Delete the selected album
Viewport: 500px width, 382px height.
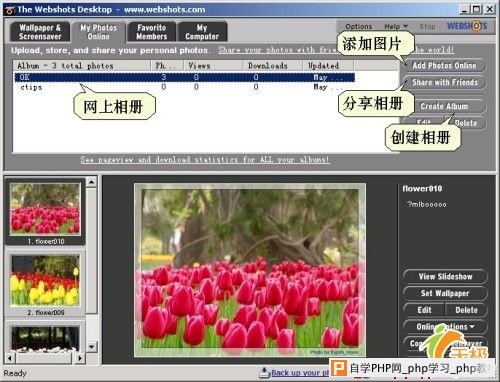click(466, 123)
